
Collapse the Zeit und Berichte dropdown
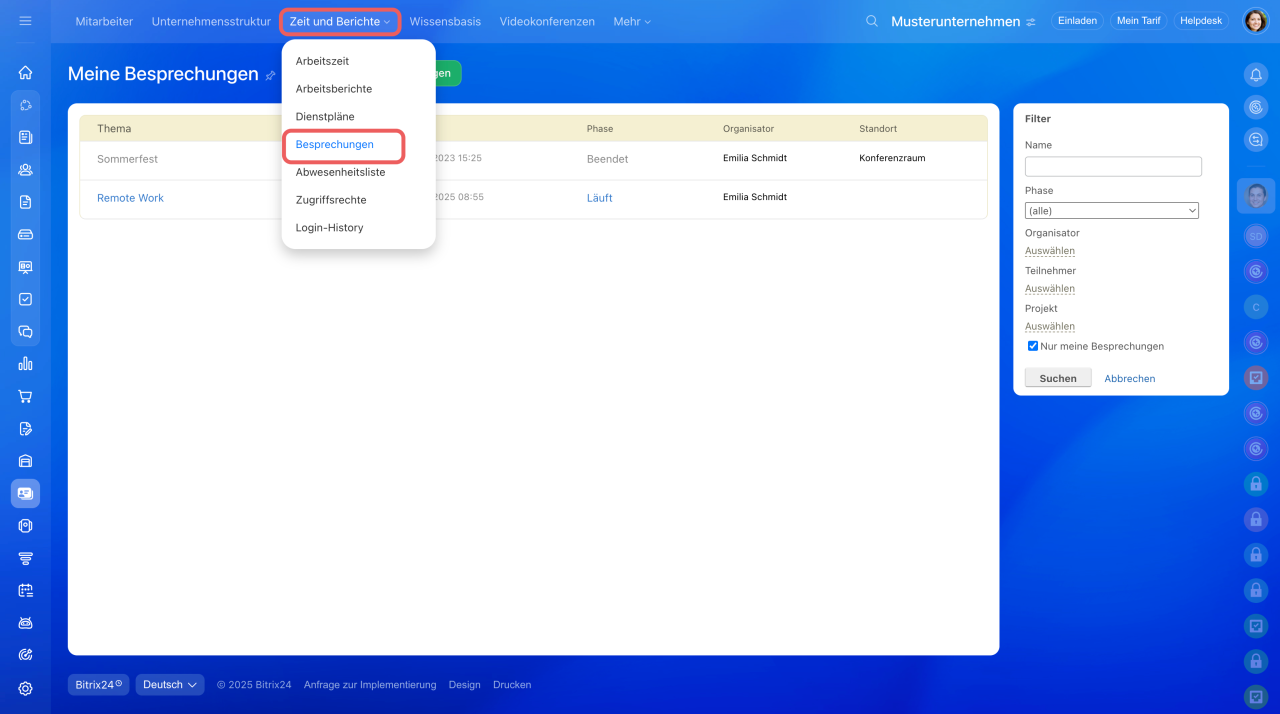click(x=340, y=21)
